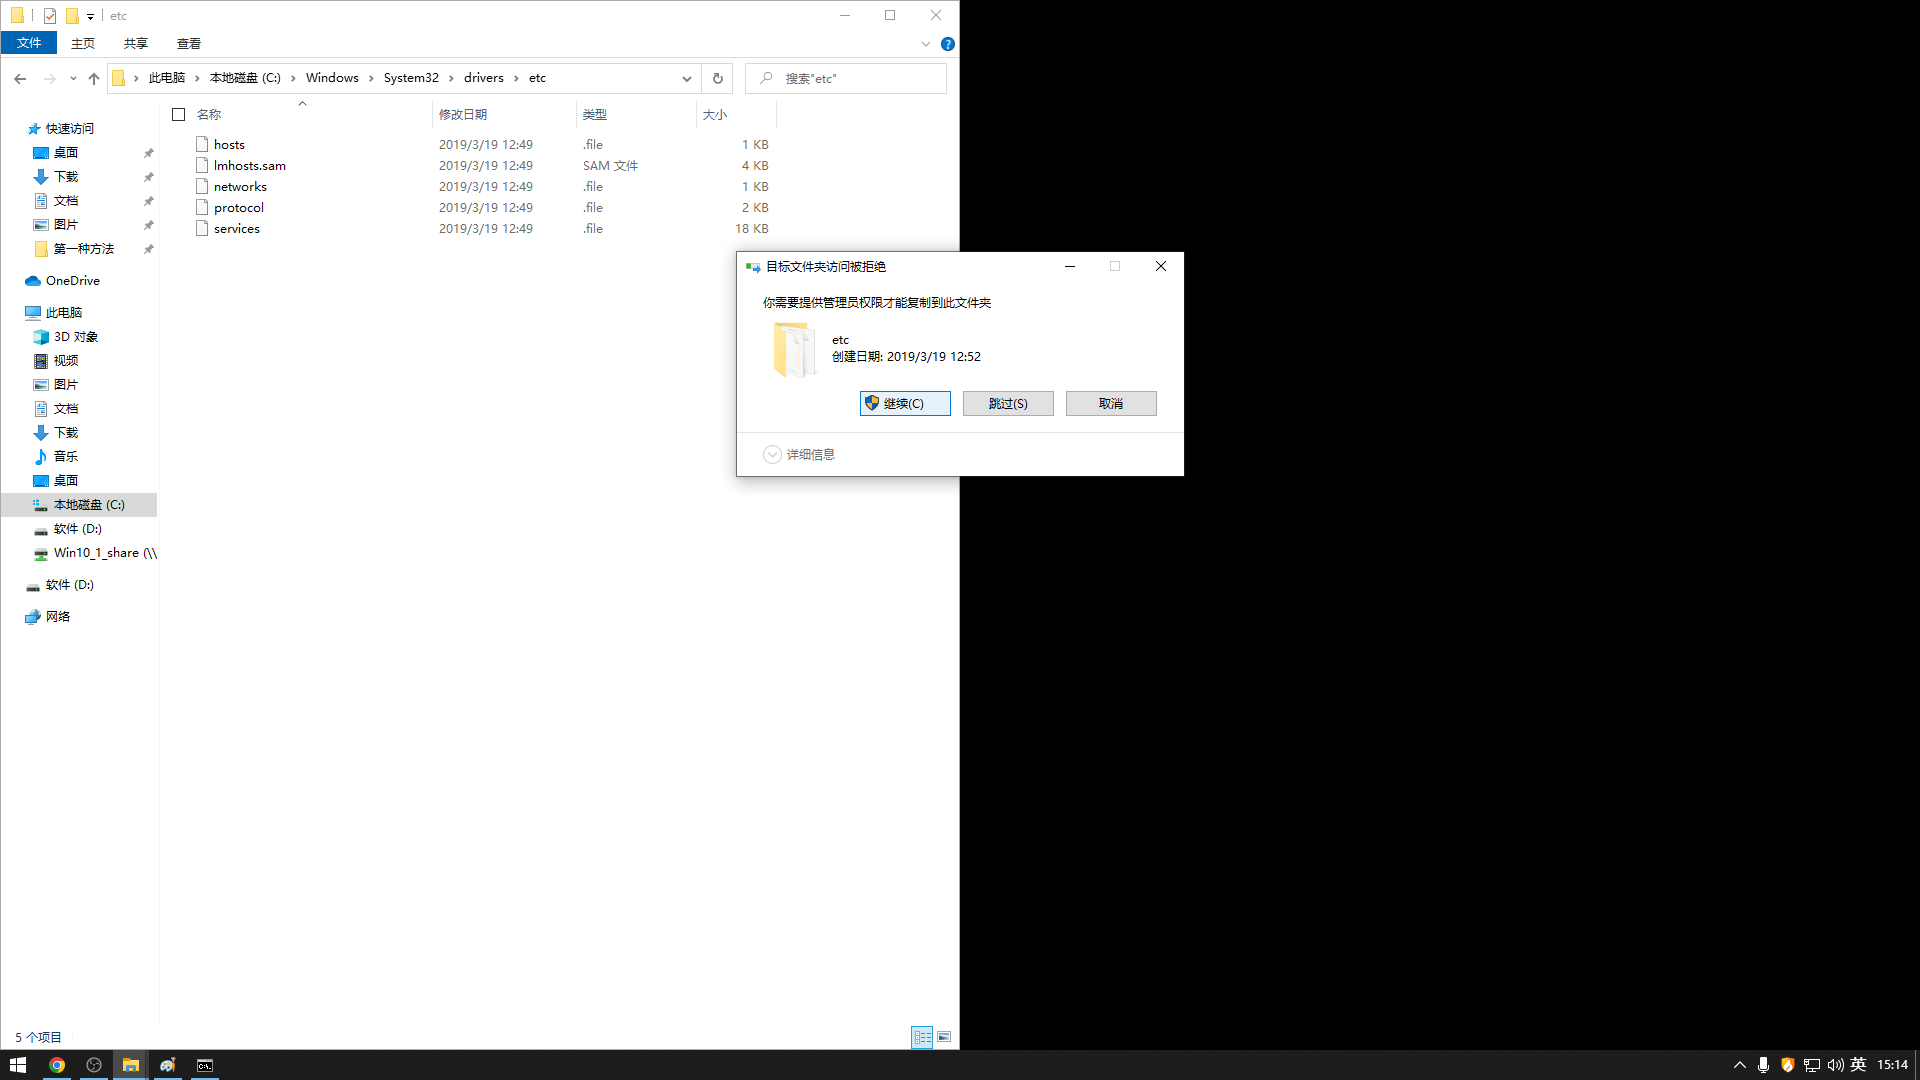Open Win10_1_share network drive

pos(105,553)
